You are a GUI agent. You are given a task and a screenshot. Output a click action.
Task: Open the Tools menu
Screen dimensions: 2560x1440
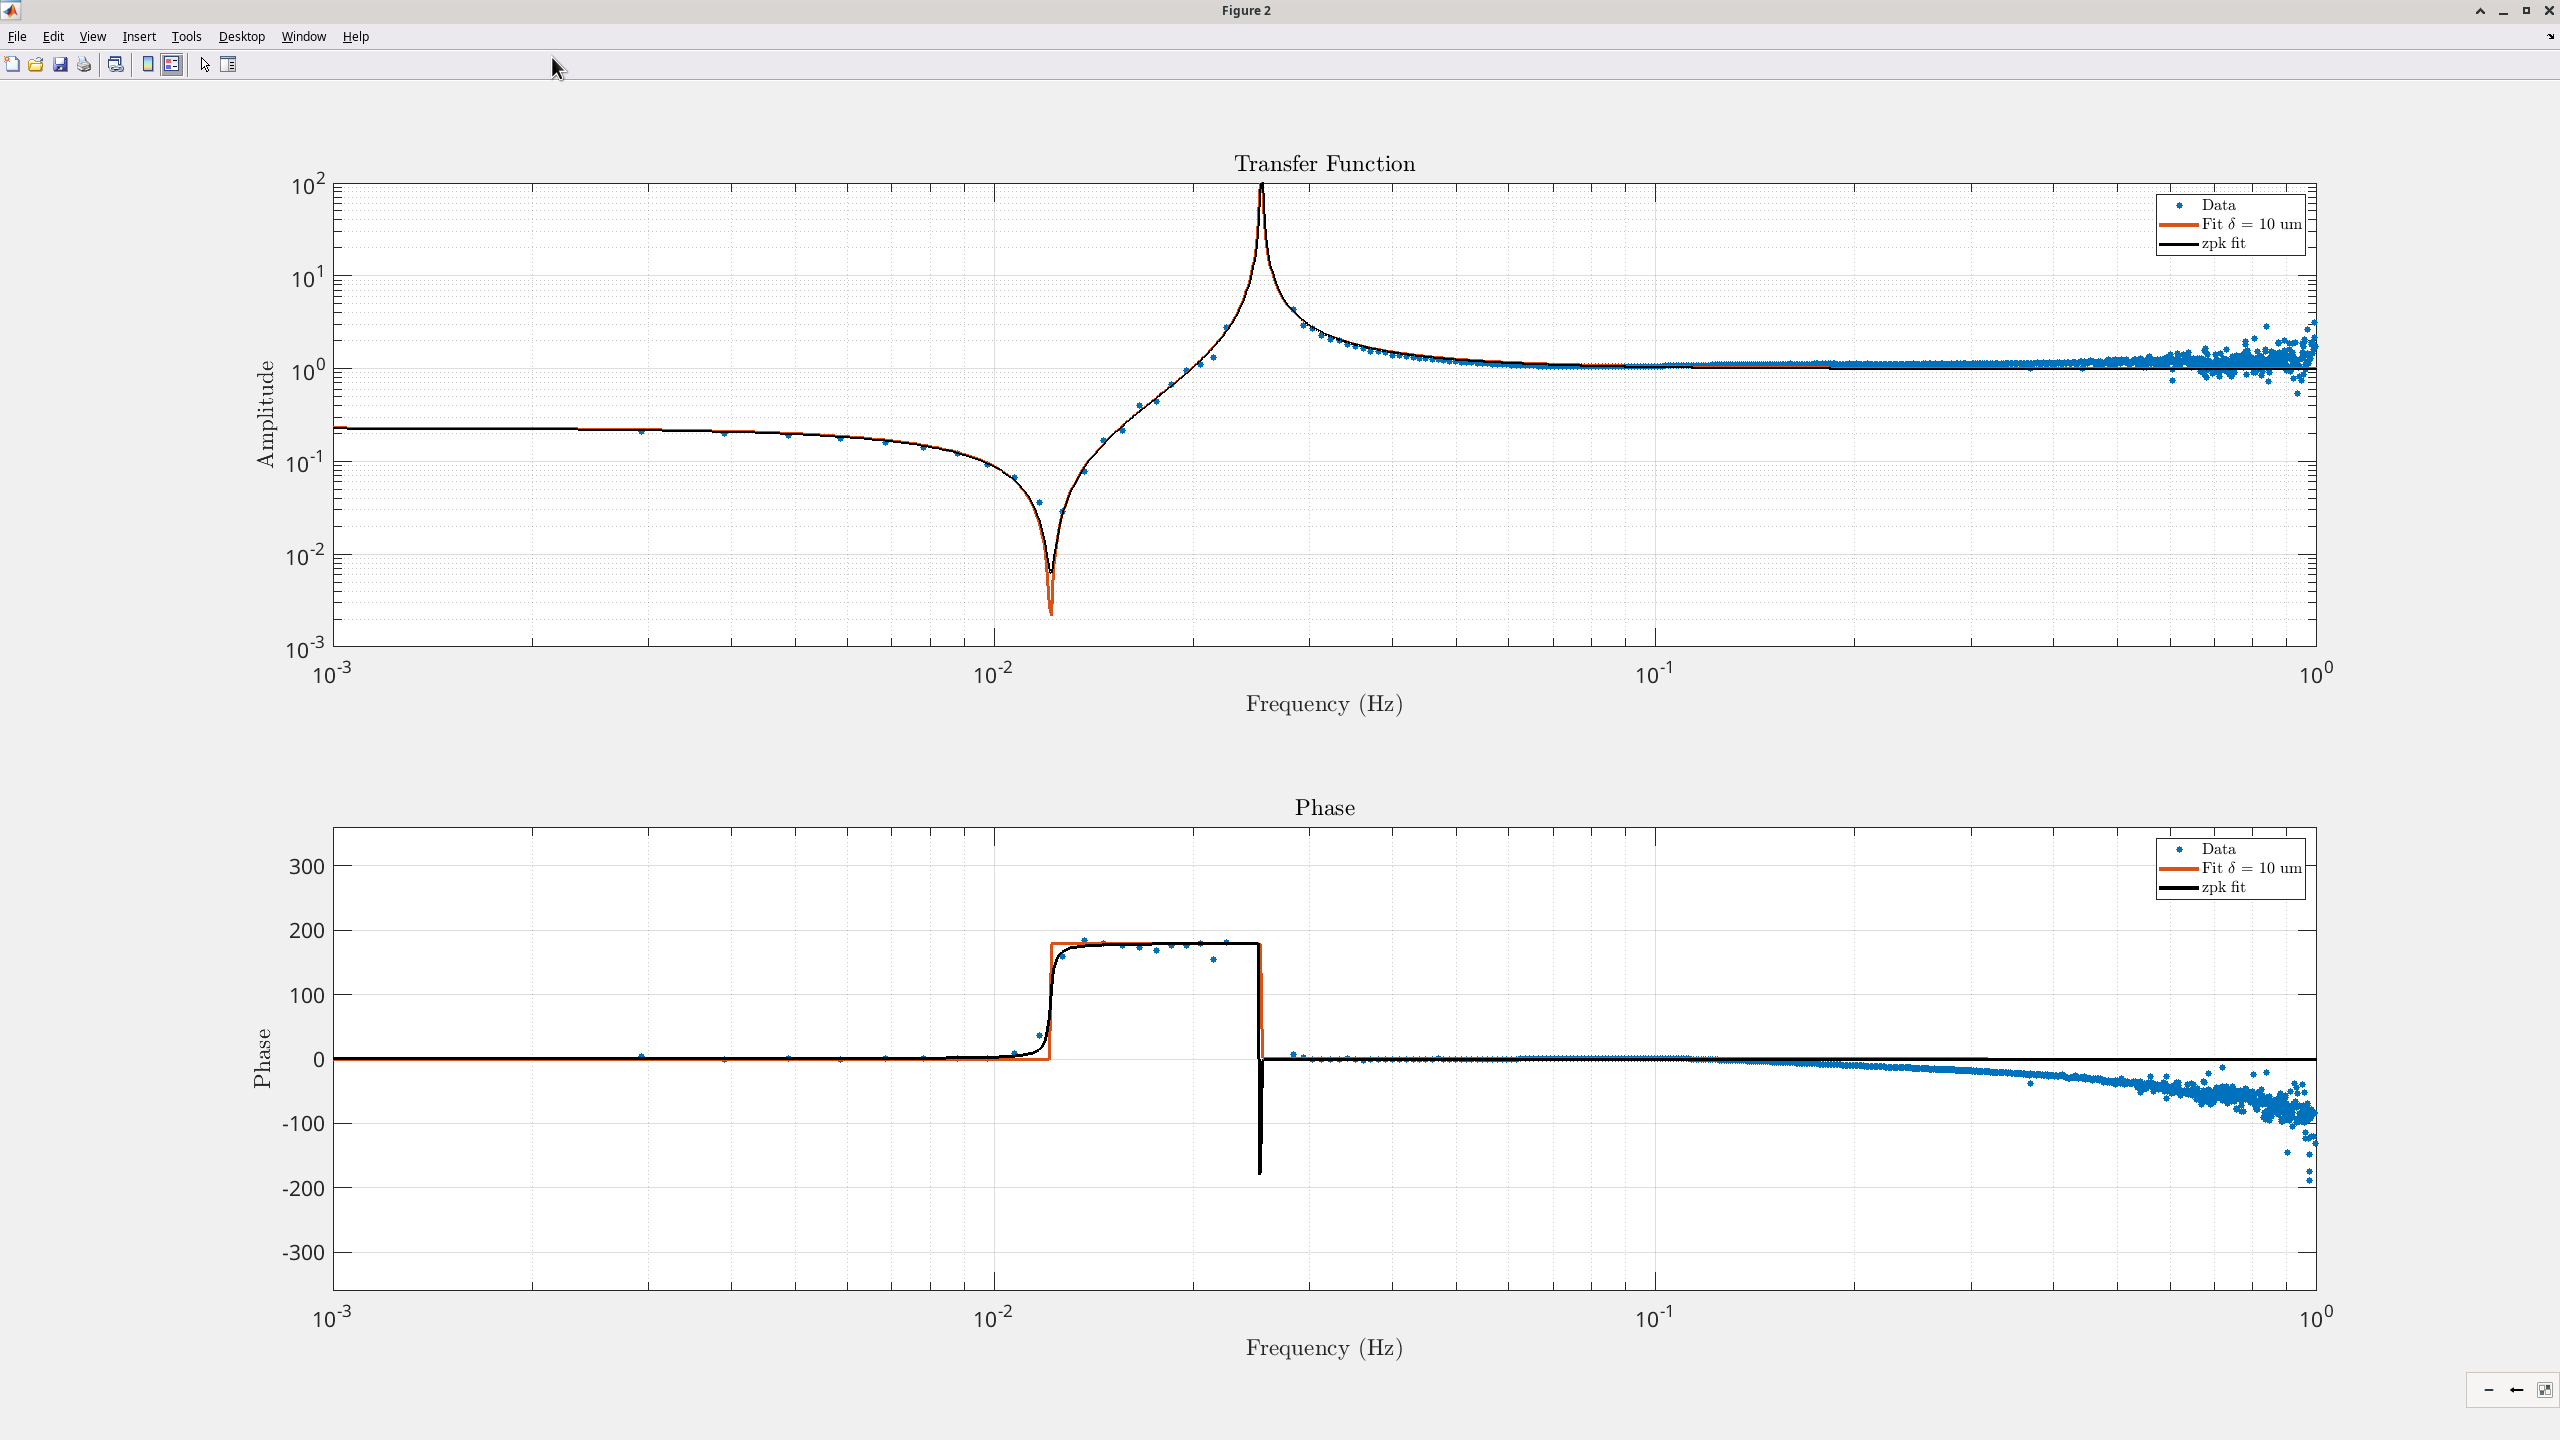coord(186,37)
